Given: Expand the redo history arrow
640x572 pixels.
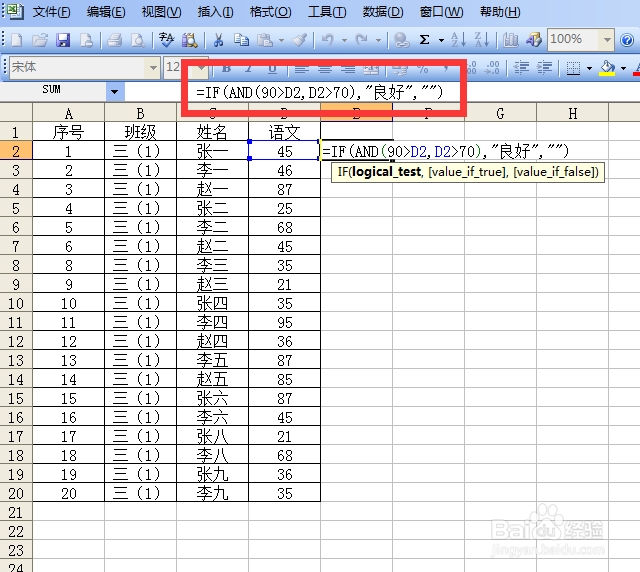Looking at the screenshot, I should click(x=378, y=40).
